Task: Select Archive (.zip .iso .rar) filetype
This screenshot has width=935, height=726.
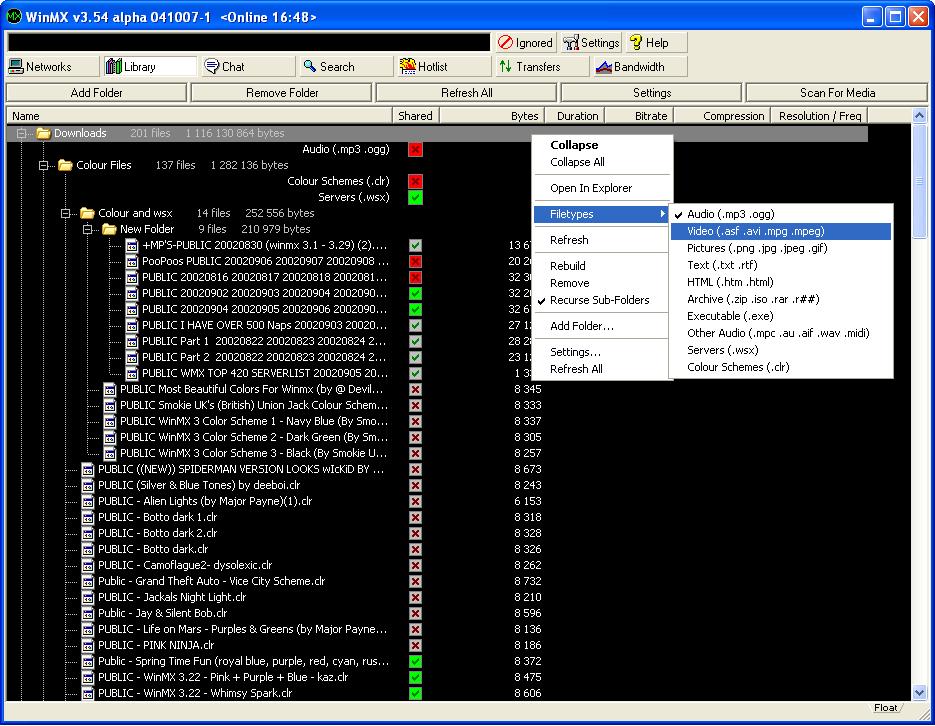Action: tap(781, 299)
